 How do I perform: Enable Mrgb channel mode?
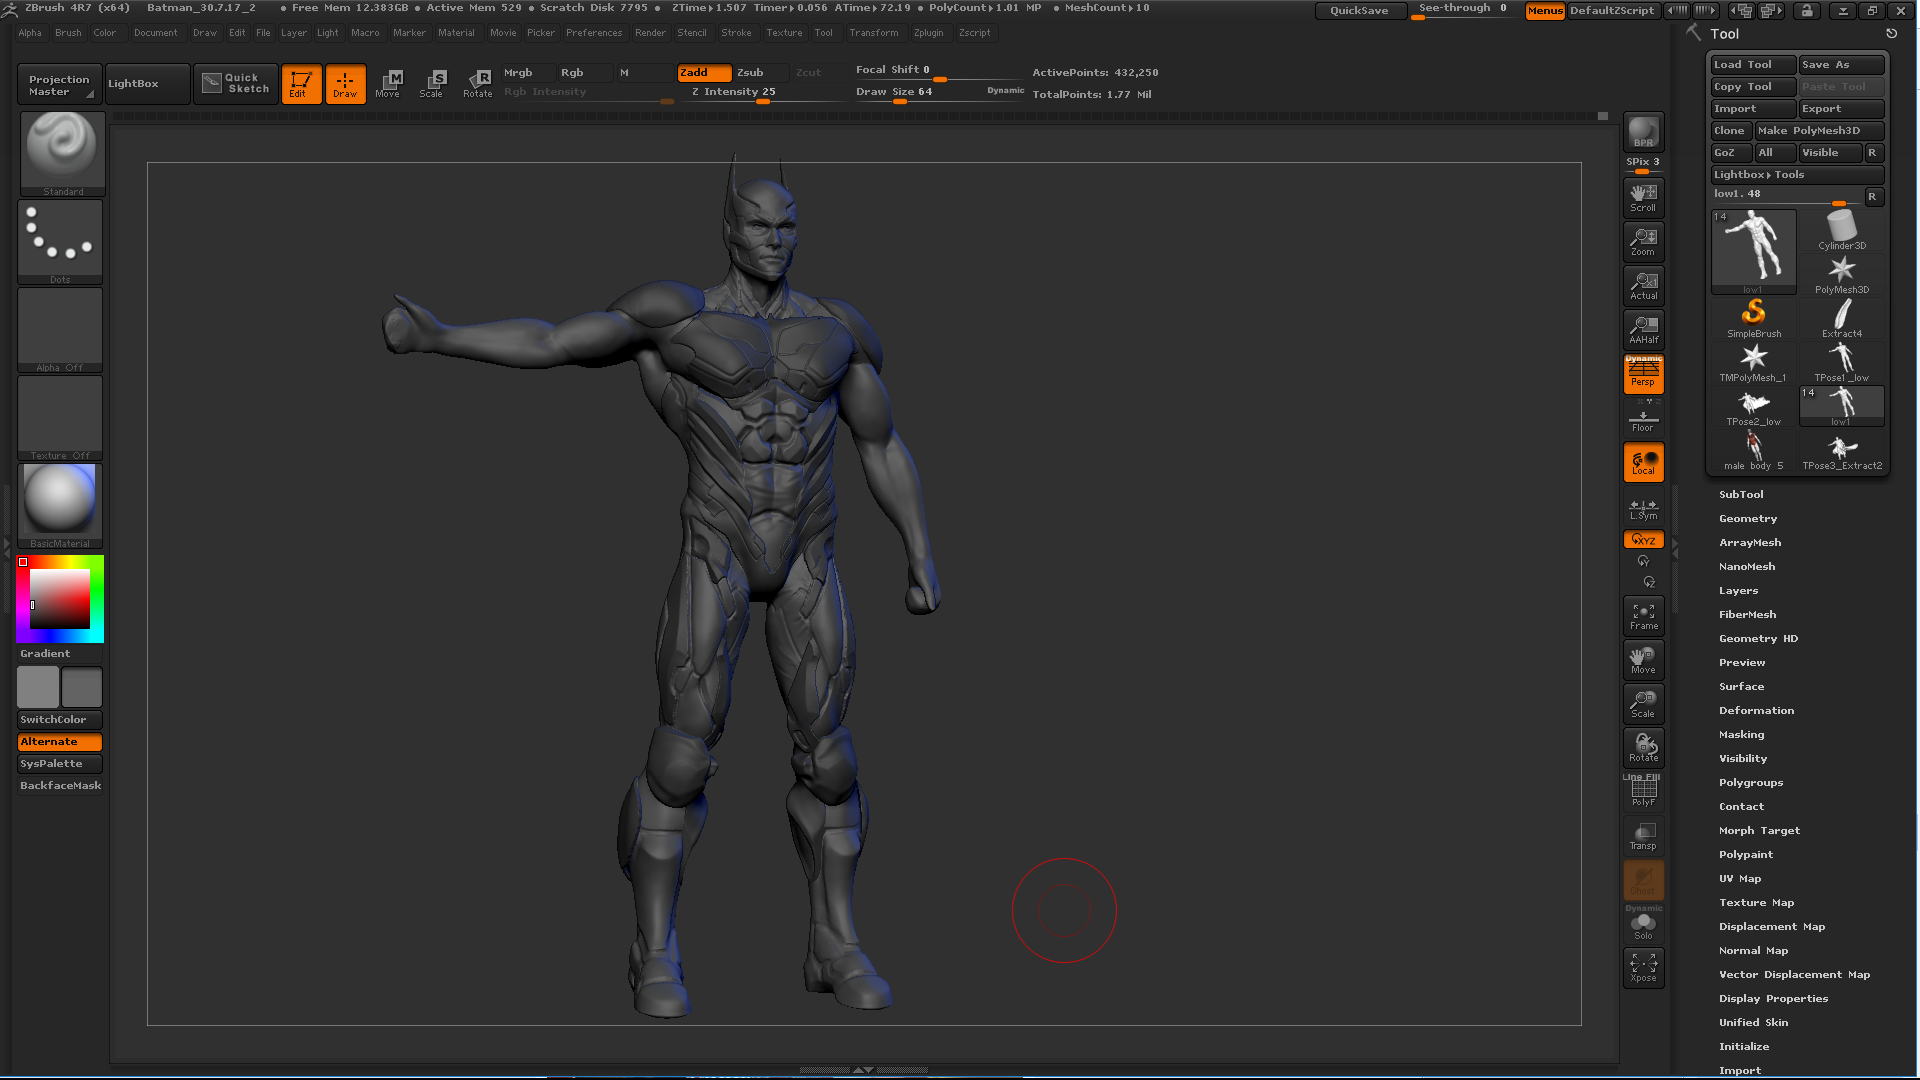point(527,72)
